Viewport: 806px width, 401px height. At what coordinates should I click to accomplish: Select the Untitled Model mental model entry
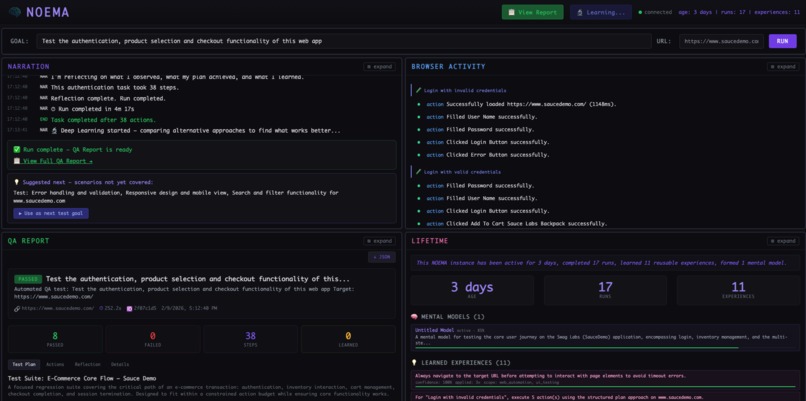click(x=605, y=338)
